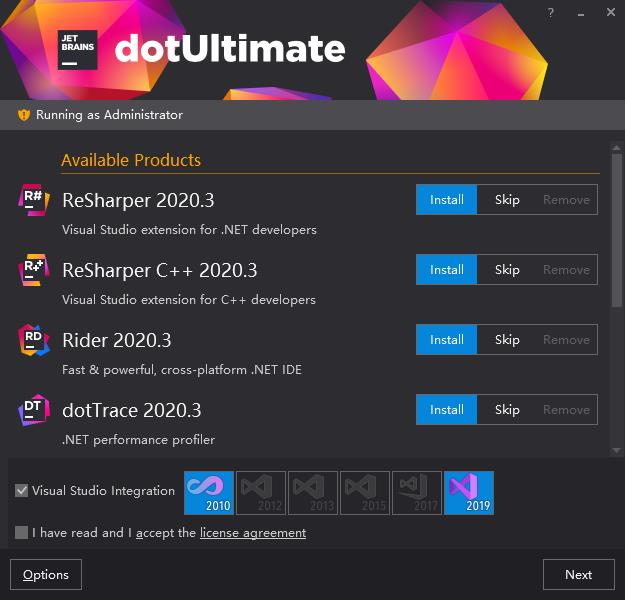625x600 pixels.
Task: Toggle Visual Studio 2013 integration
Action: click(313, 493)
